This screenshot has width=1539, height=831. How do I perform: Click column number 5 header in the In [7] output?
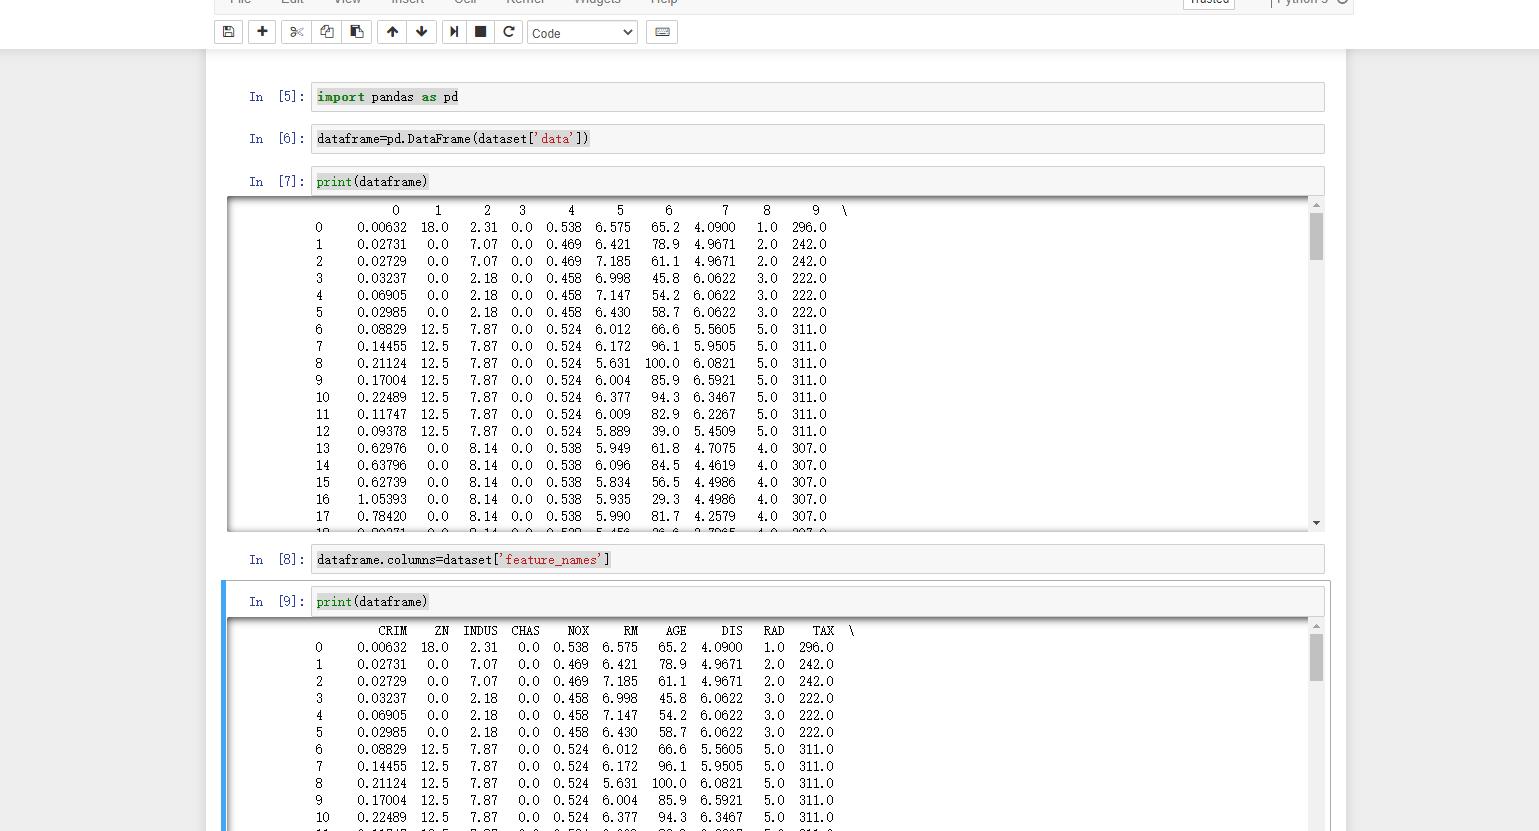[x=620, y=210]
